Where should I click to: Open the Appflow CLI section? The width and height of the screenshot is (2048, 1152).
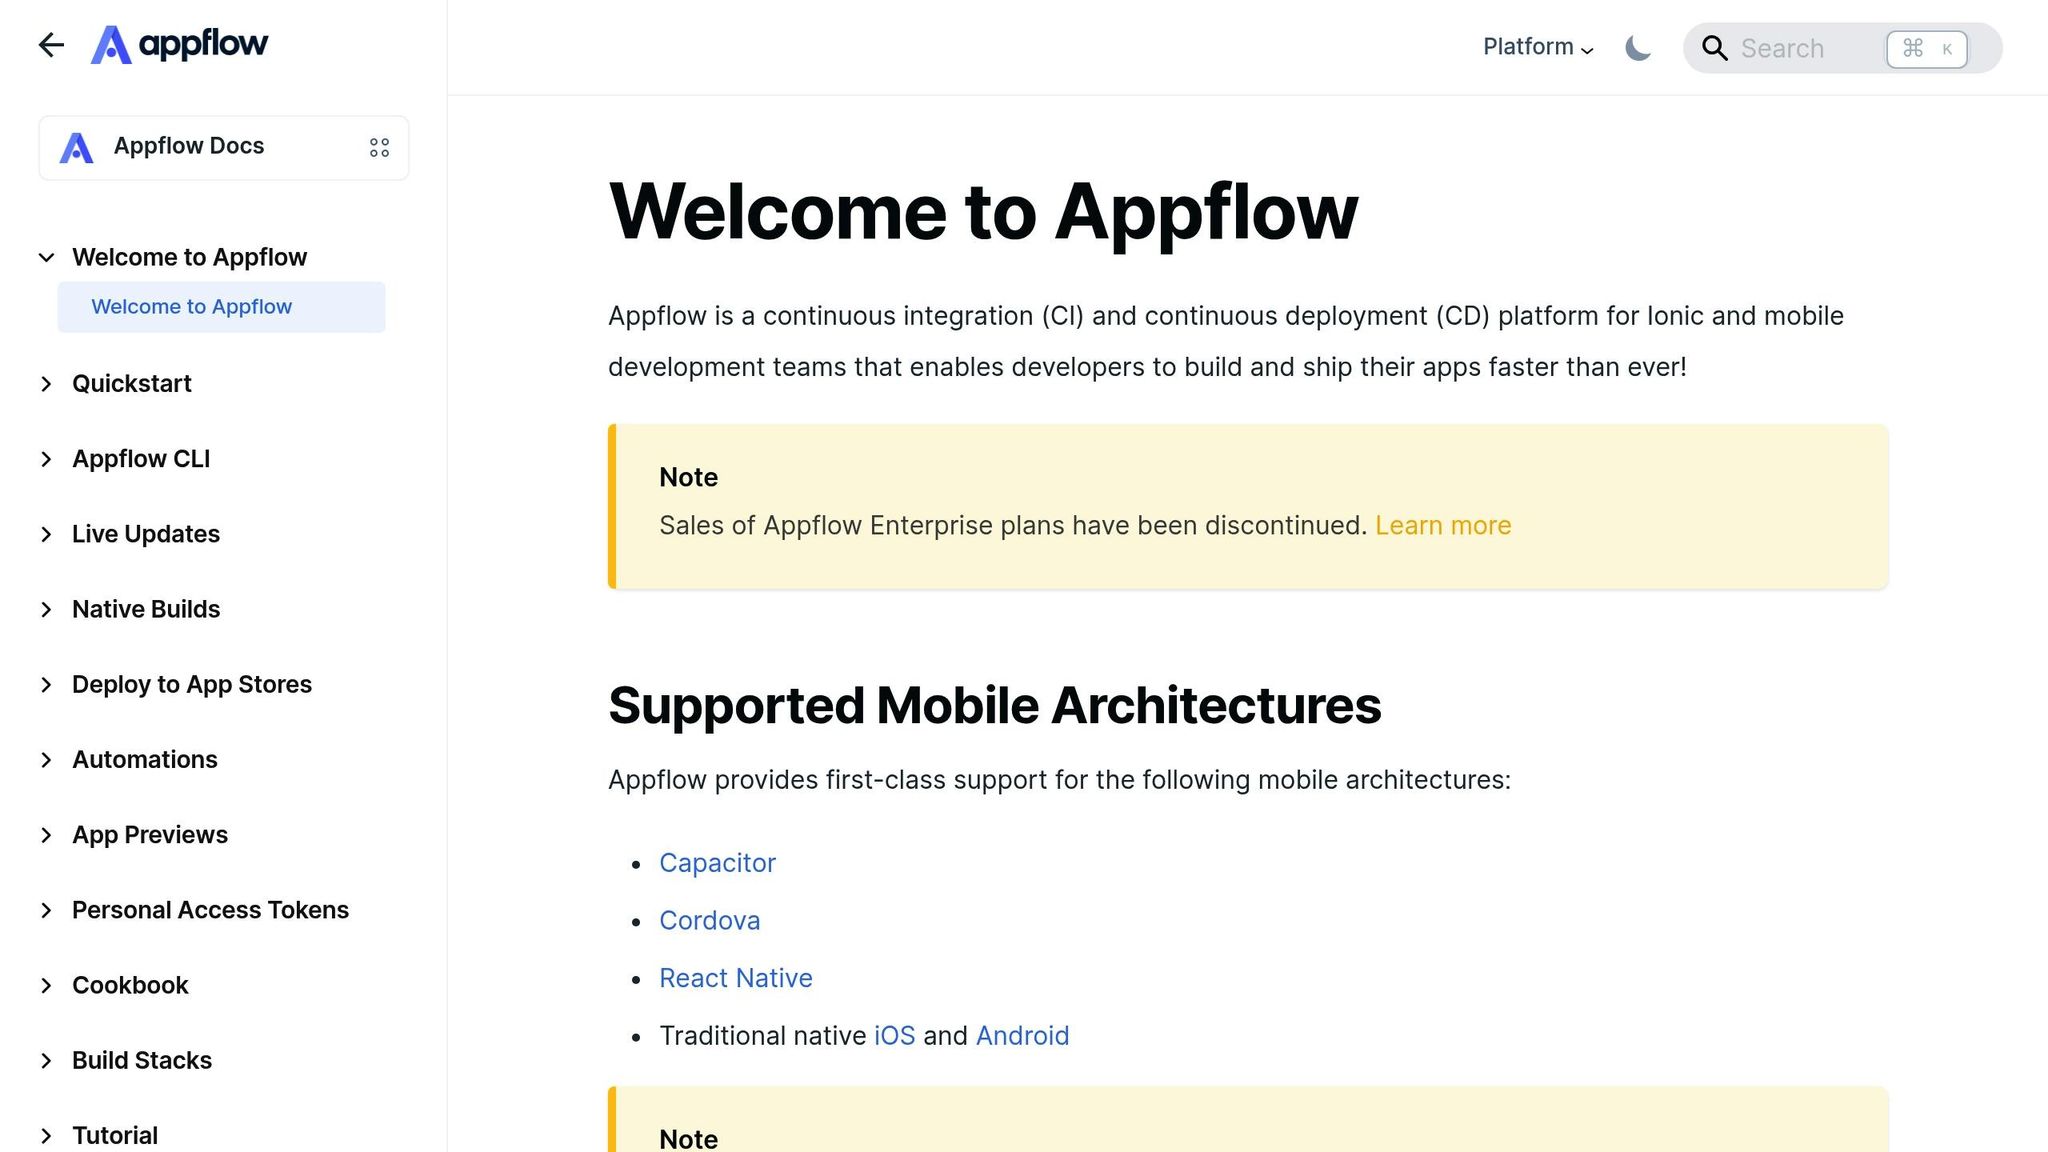click(141, 459)
